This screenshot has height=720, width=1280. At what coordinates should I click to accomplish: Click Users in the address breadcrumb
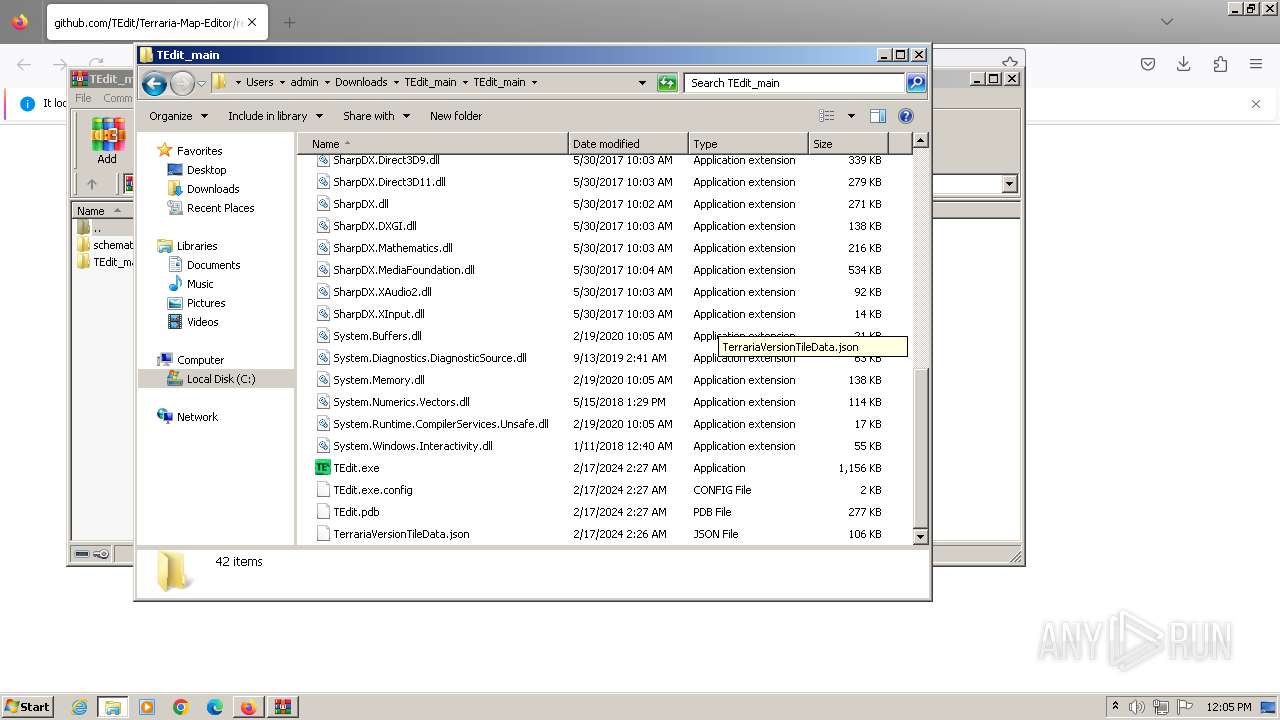point(260,83)
